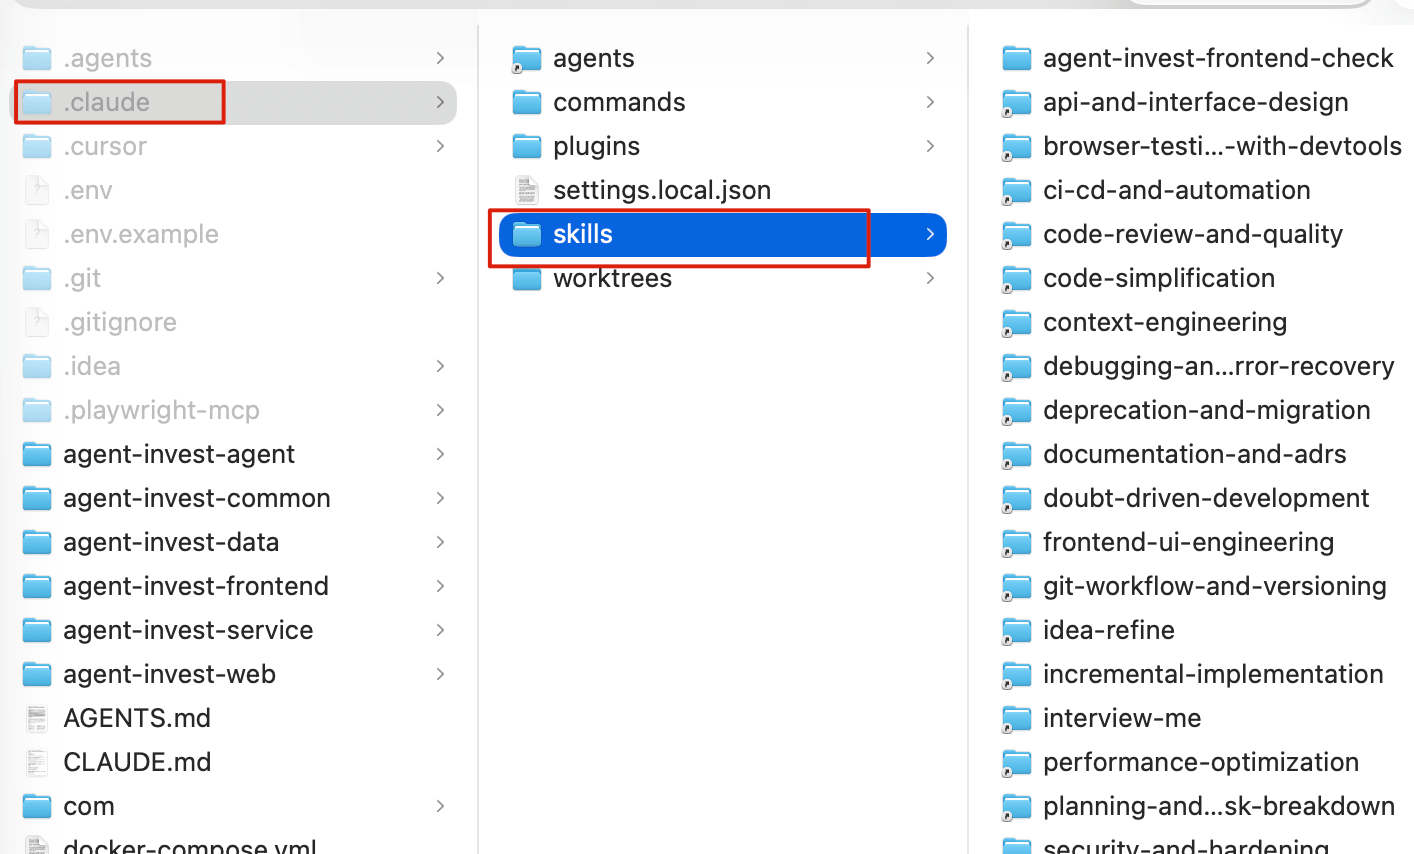1414x854 pixels.
Task: Expand the .agents folder chevron
Action: (x=440, y=58)
